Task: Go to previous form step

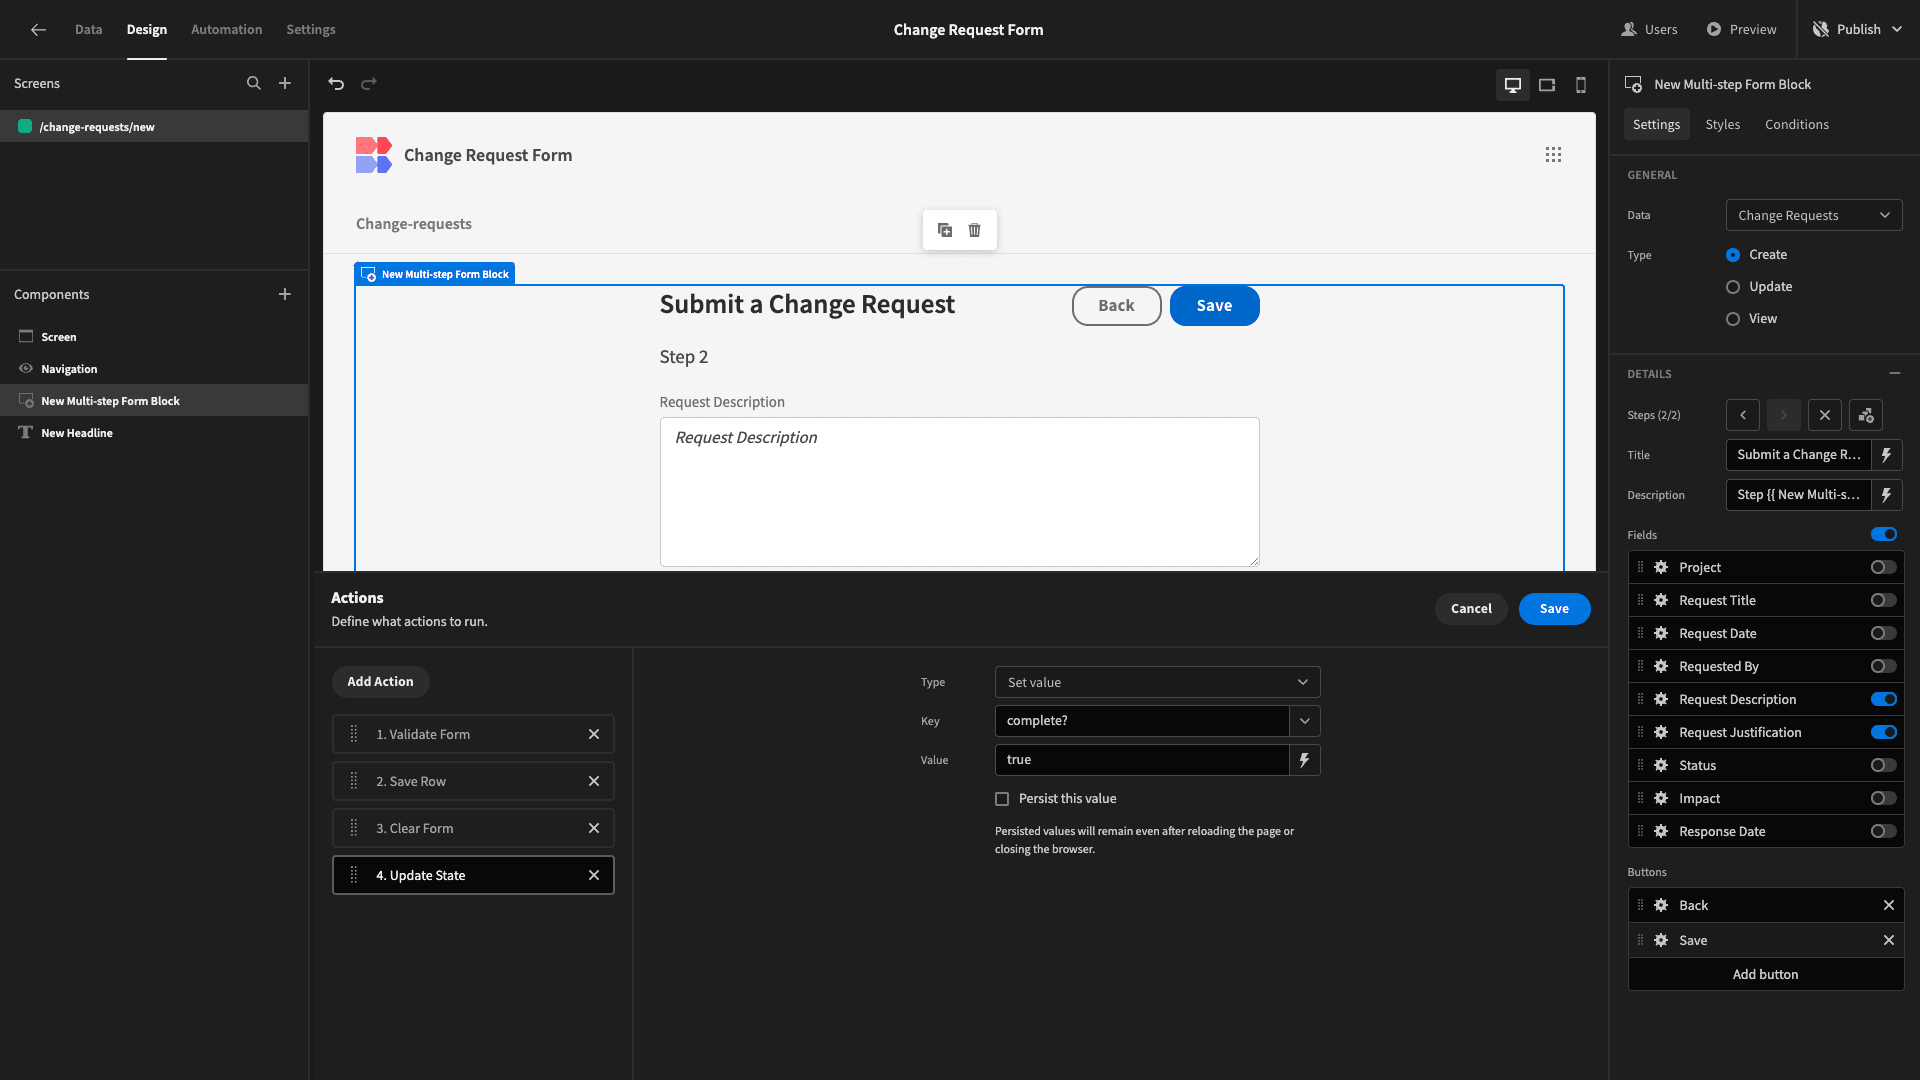Action: pos(1743,415)
